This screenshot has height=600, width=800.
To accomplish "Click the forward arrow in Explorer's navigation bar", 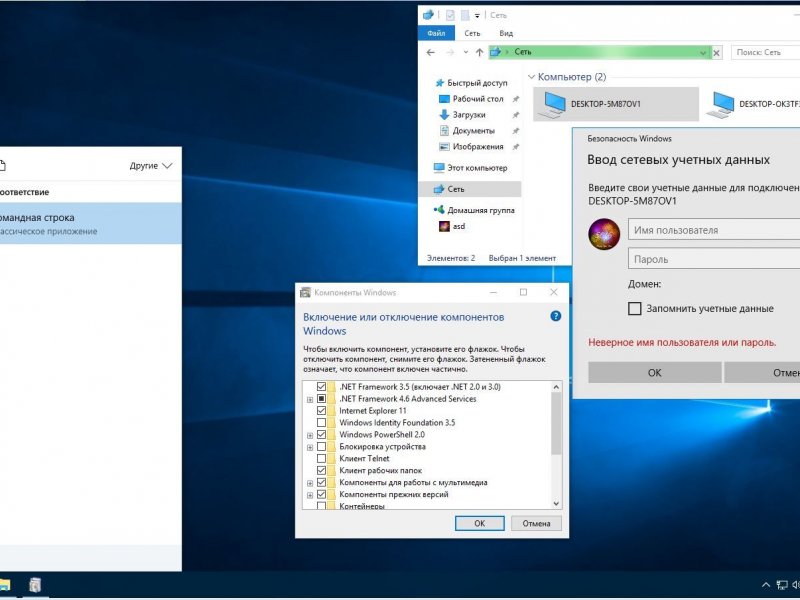I will click(450, 52).
